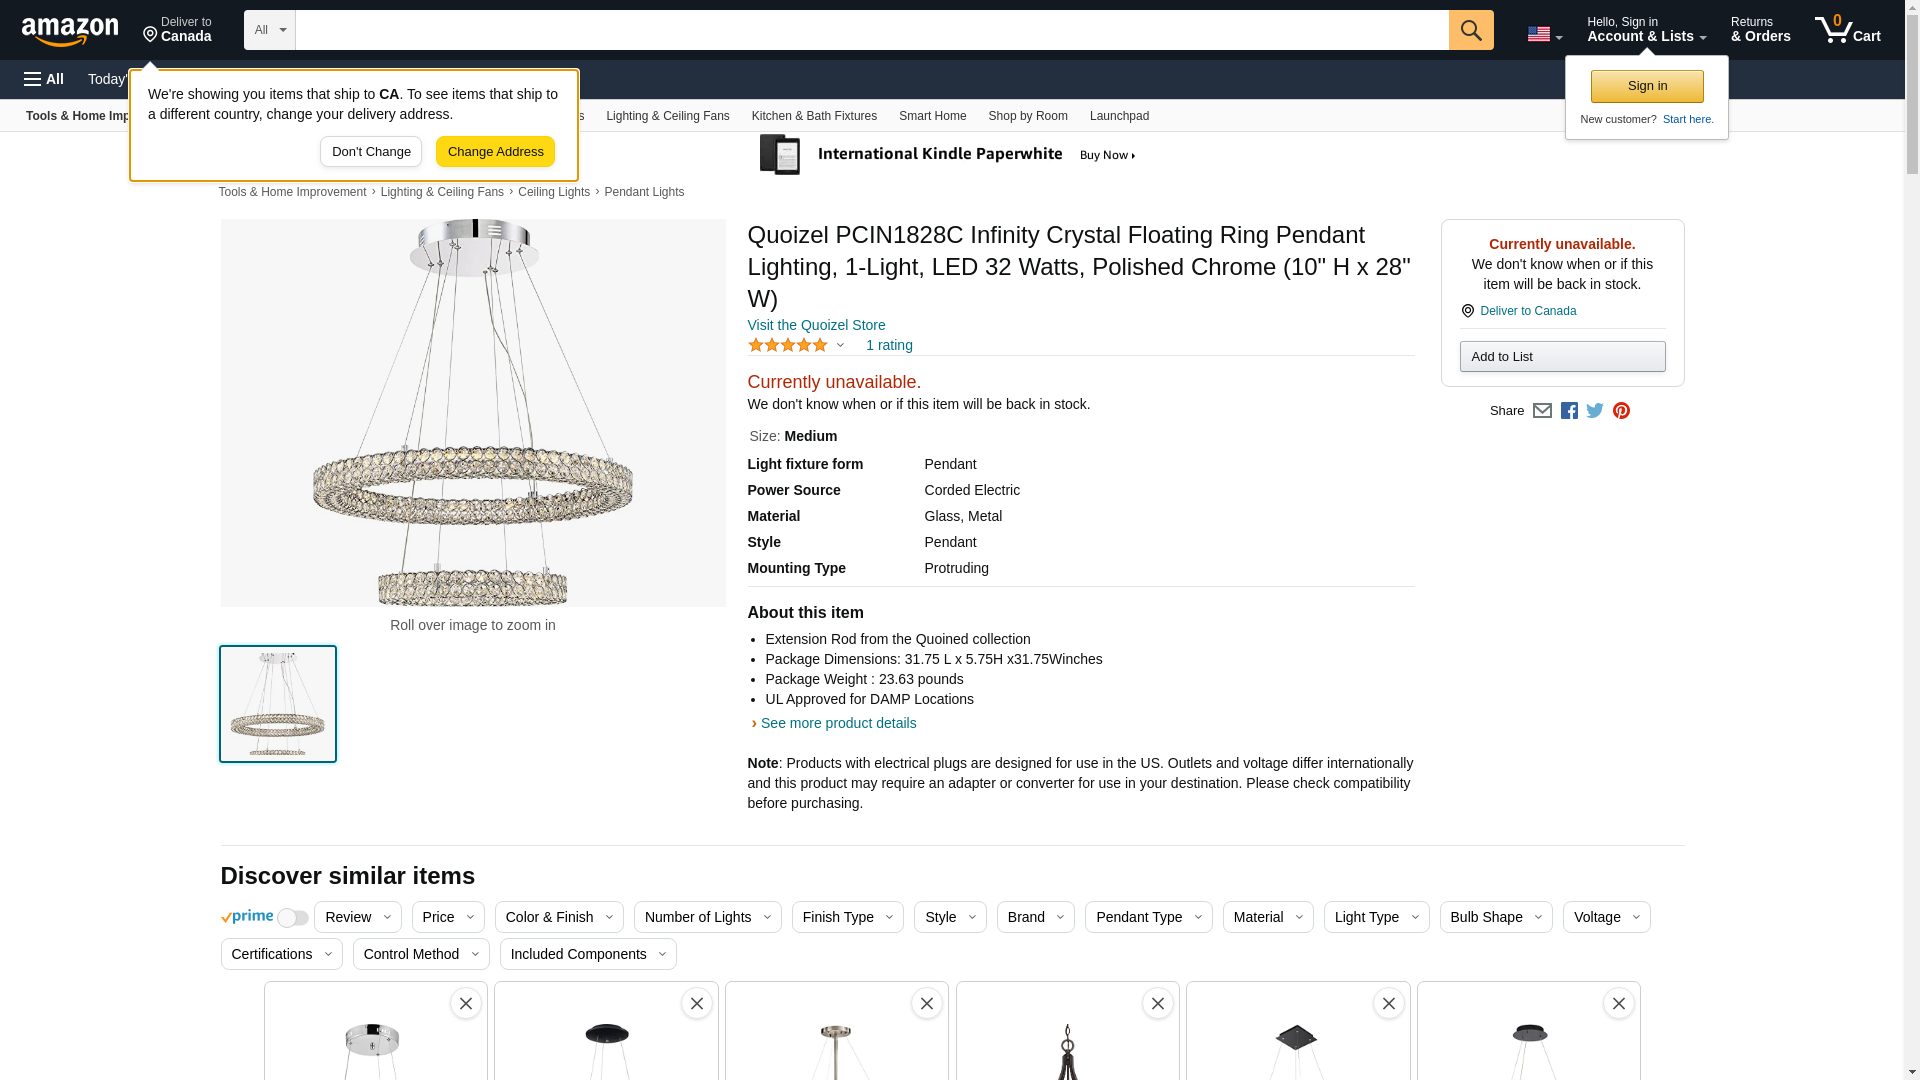1920x1080 pixels.
Task: Open the All hamburger menu
Action: [44, 79]
